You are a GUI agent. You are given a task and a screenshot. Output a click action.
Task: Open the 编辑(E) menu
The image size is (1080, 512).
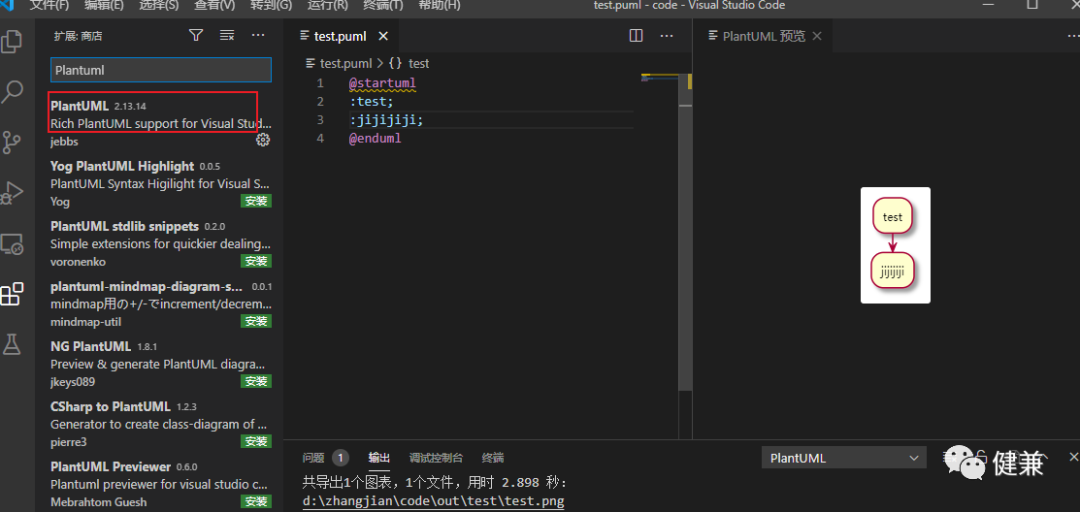104,6
